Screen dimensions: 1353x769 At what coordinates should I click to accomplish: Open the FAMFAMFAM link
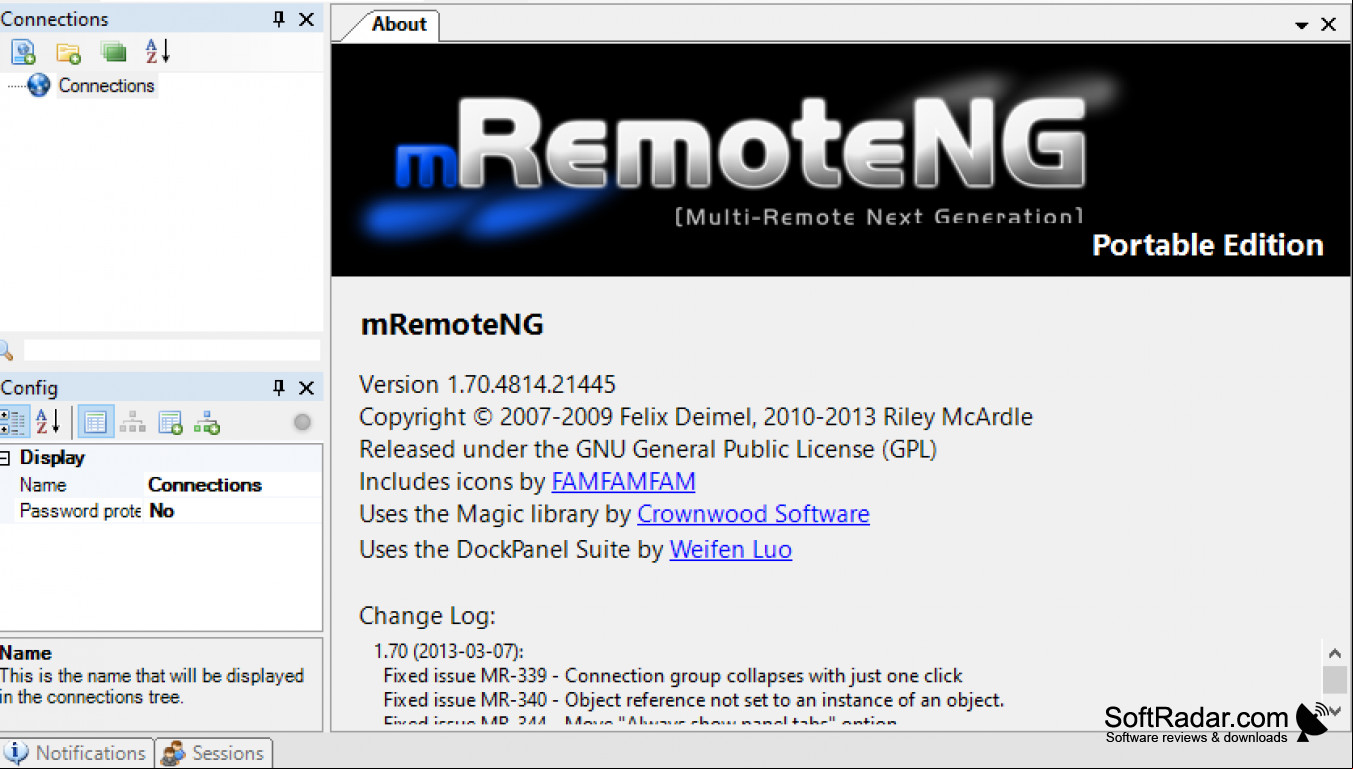point(623,481)
